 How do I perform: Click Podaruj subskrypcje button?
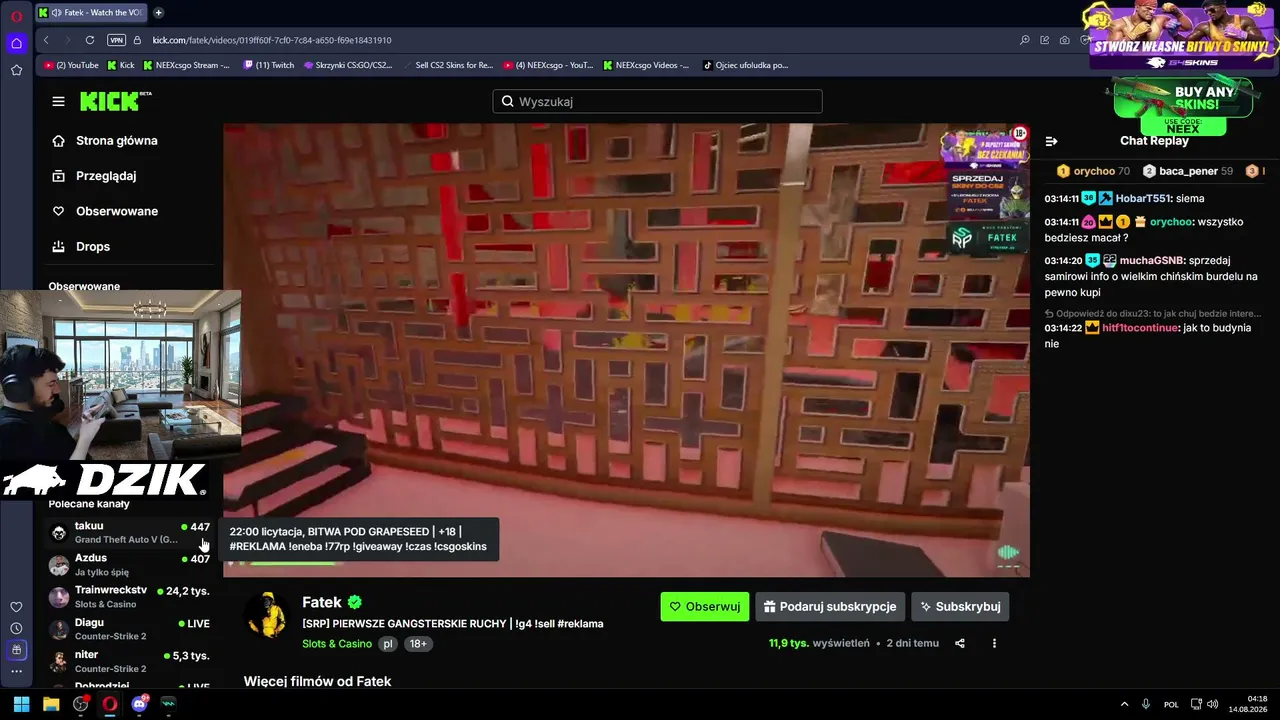pyautogui.click(x=830, y=606)
